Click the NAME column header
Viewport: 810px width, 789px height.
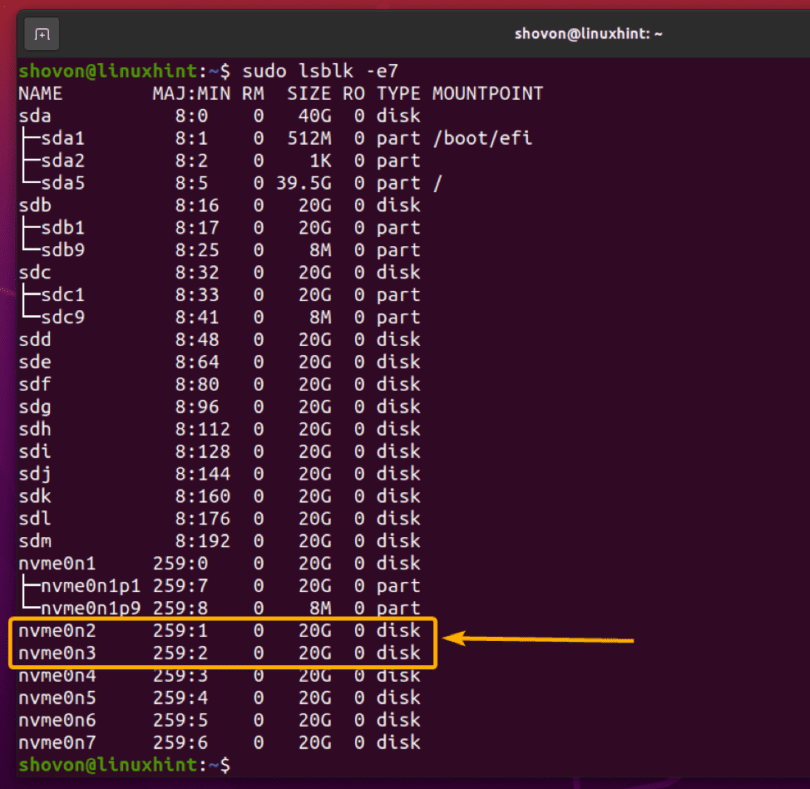click(40, 93)
